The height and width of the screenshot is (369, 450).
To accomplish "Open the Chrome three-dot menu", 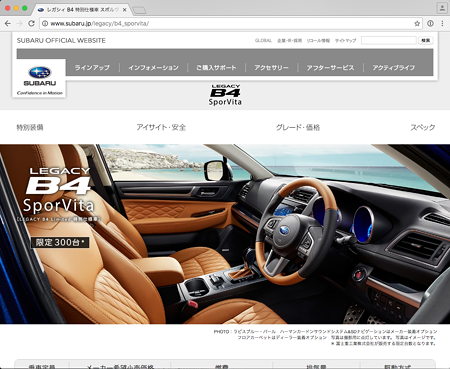I will pyautogui.click(x=442, y=24).
